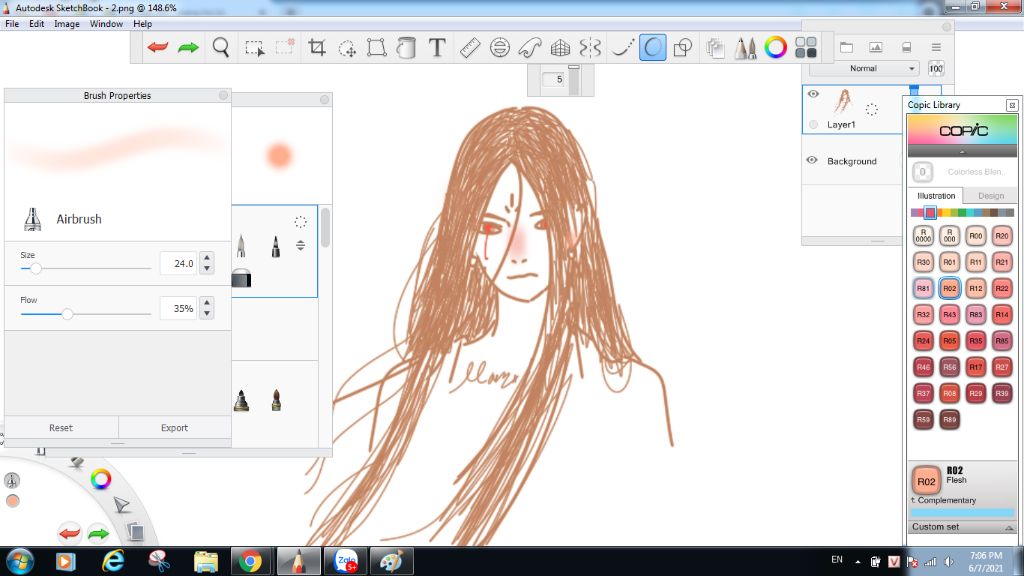Image resolution: width=1024 pixels, height=576 pixels.
Task: Increase the brush Size stepper up arrow
Action: [x=207, y=257]
